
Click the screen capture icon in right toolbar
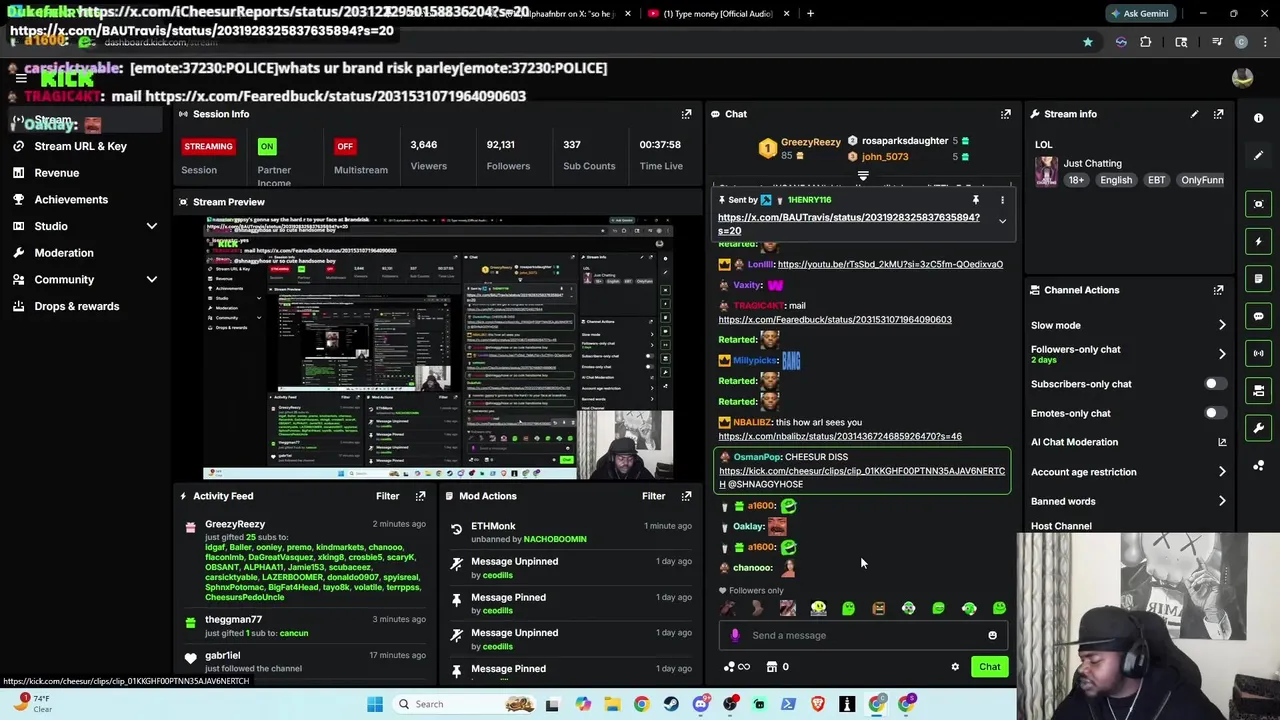coord(1258,204)
